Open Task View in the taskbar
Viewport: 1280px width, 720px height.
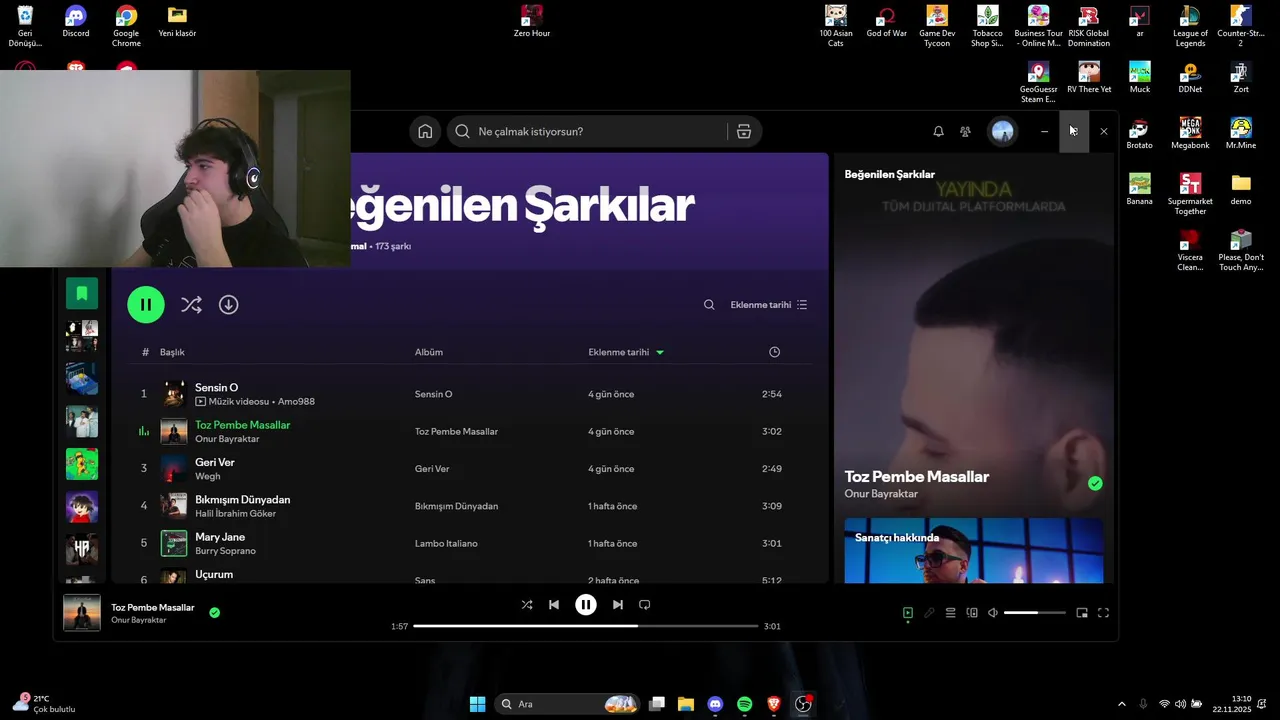click(657, 704)
